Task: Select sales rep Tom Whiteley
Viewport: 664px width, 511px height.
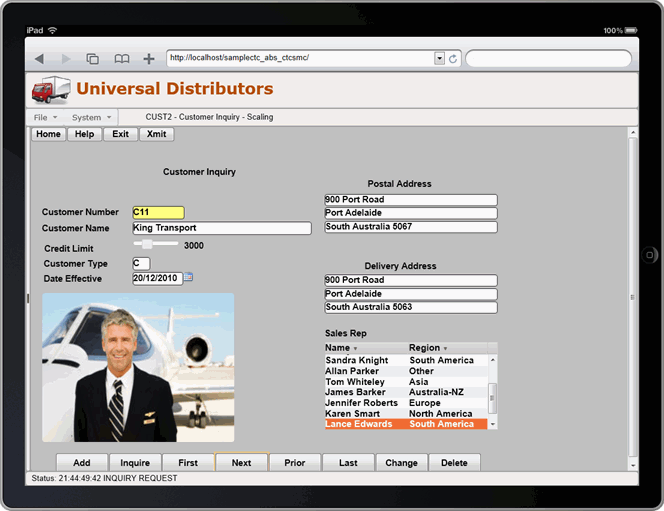Action: click(x=406, y=382)
